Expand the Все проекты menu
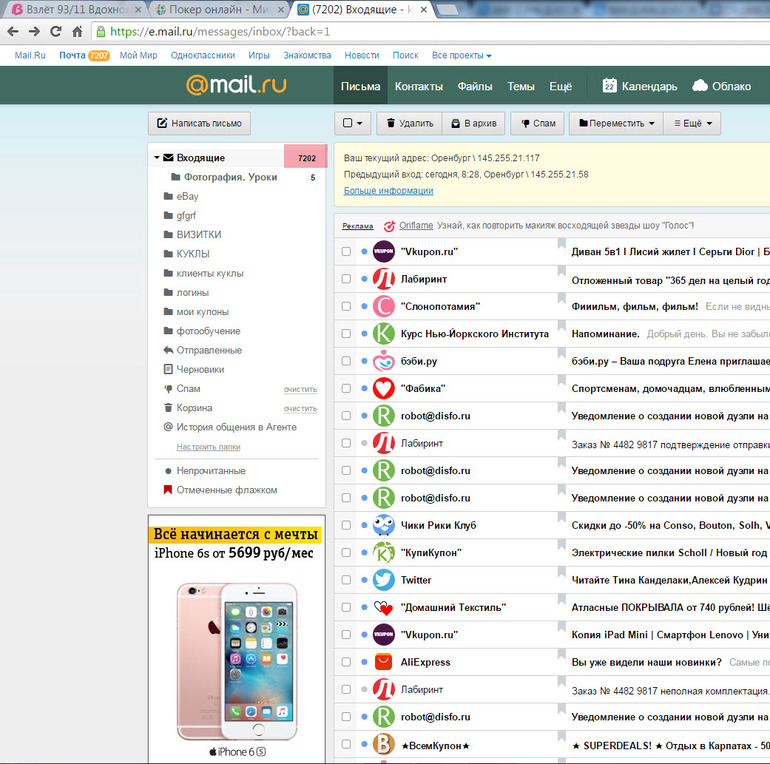The image size is (770, 764). (x=461, y=55)
